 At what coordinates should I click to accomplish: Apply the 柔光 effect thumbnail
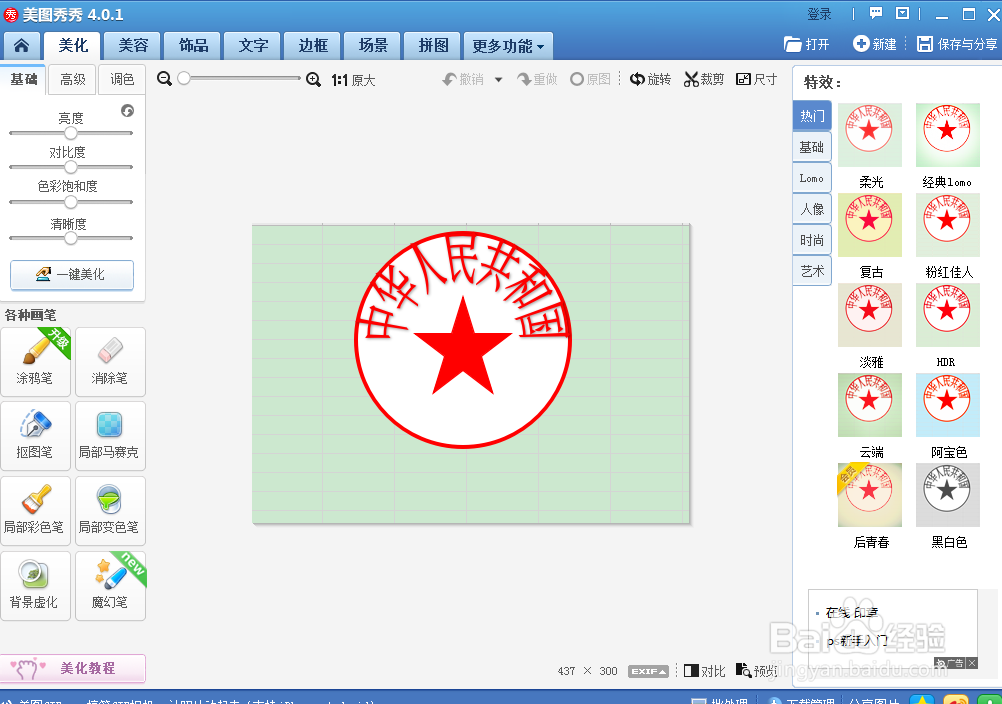point(870,135)
